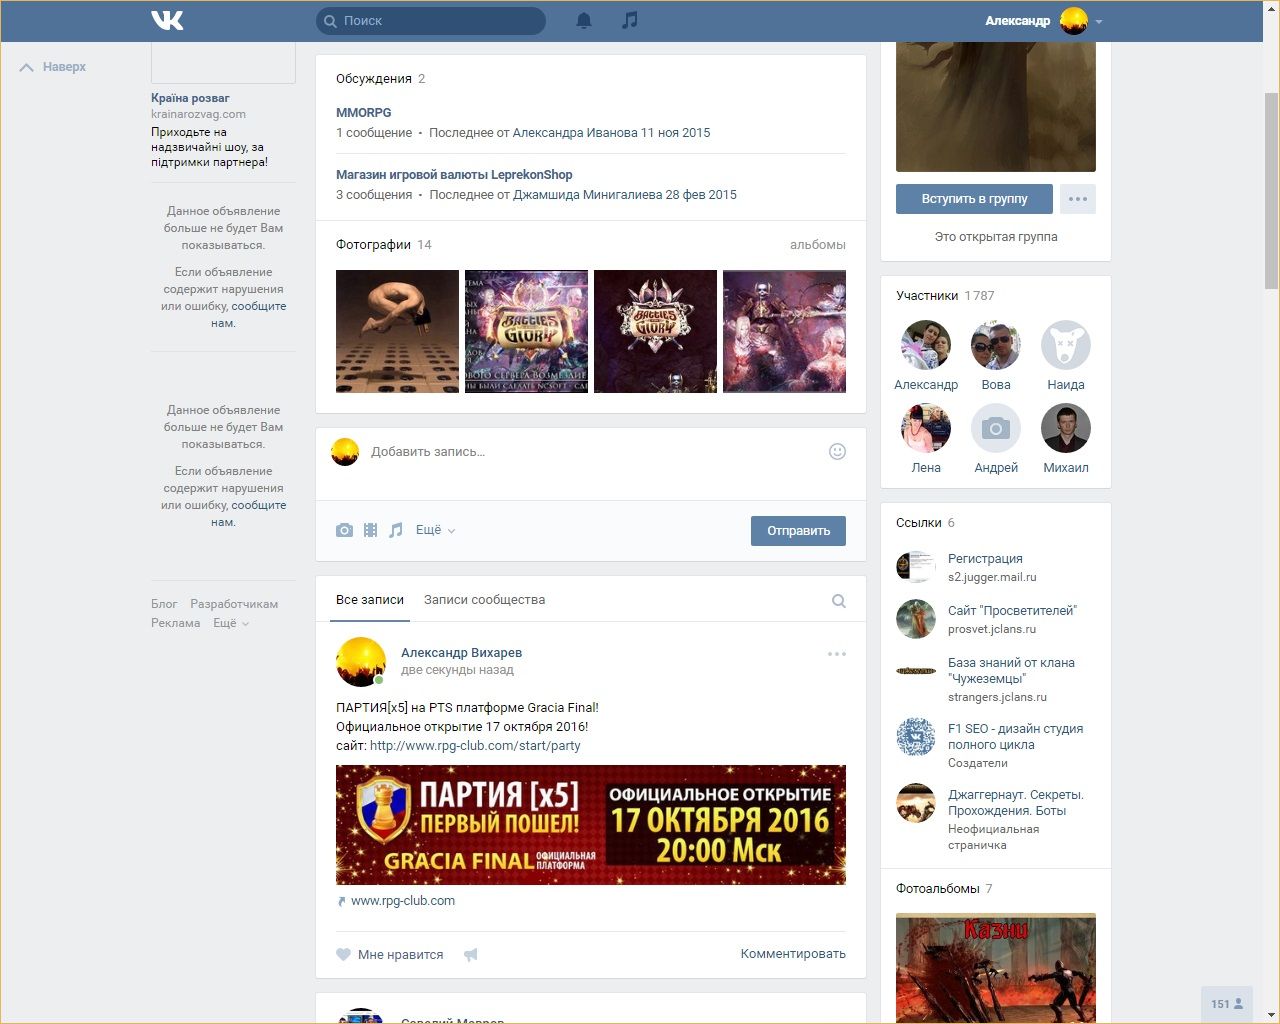
Task: Like the post with Мне нравится
Action: coord(390,955)
